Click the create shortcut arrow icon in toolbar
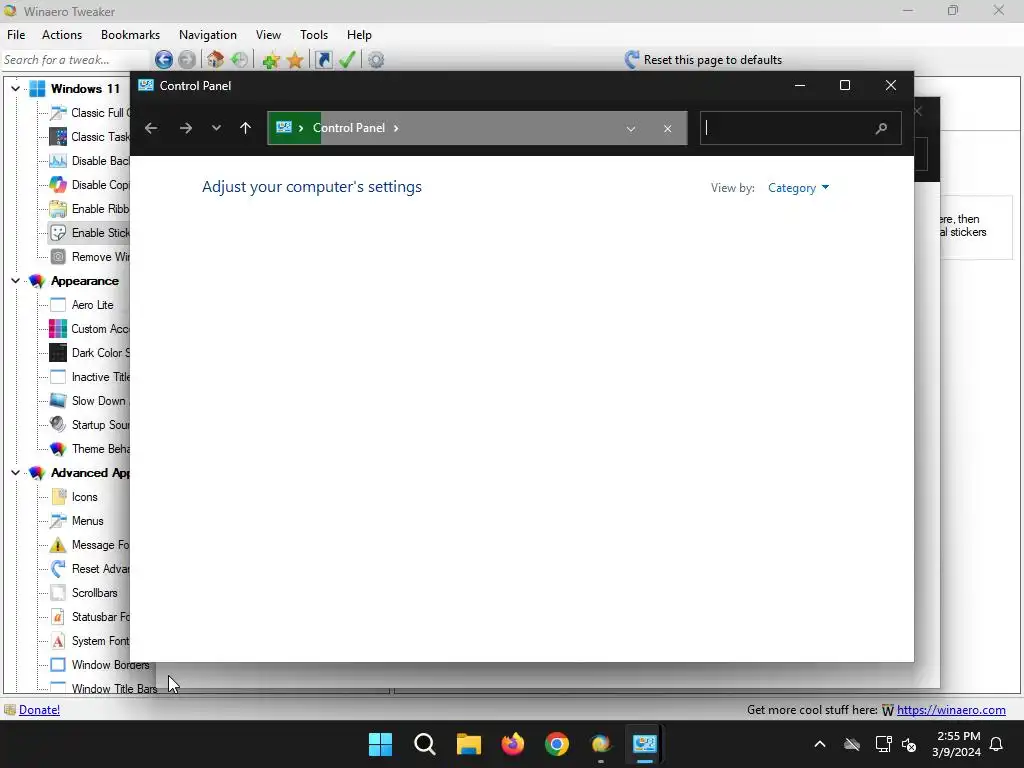This screenshot has height=768, width=1024. (x=323, y=60)
